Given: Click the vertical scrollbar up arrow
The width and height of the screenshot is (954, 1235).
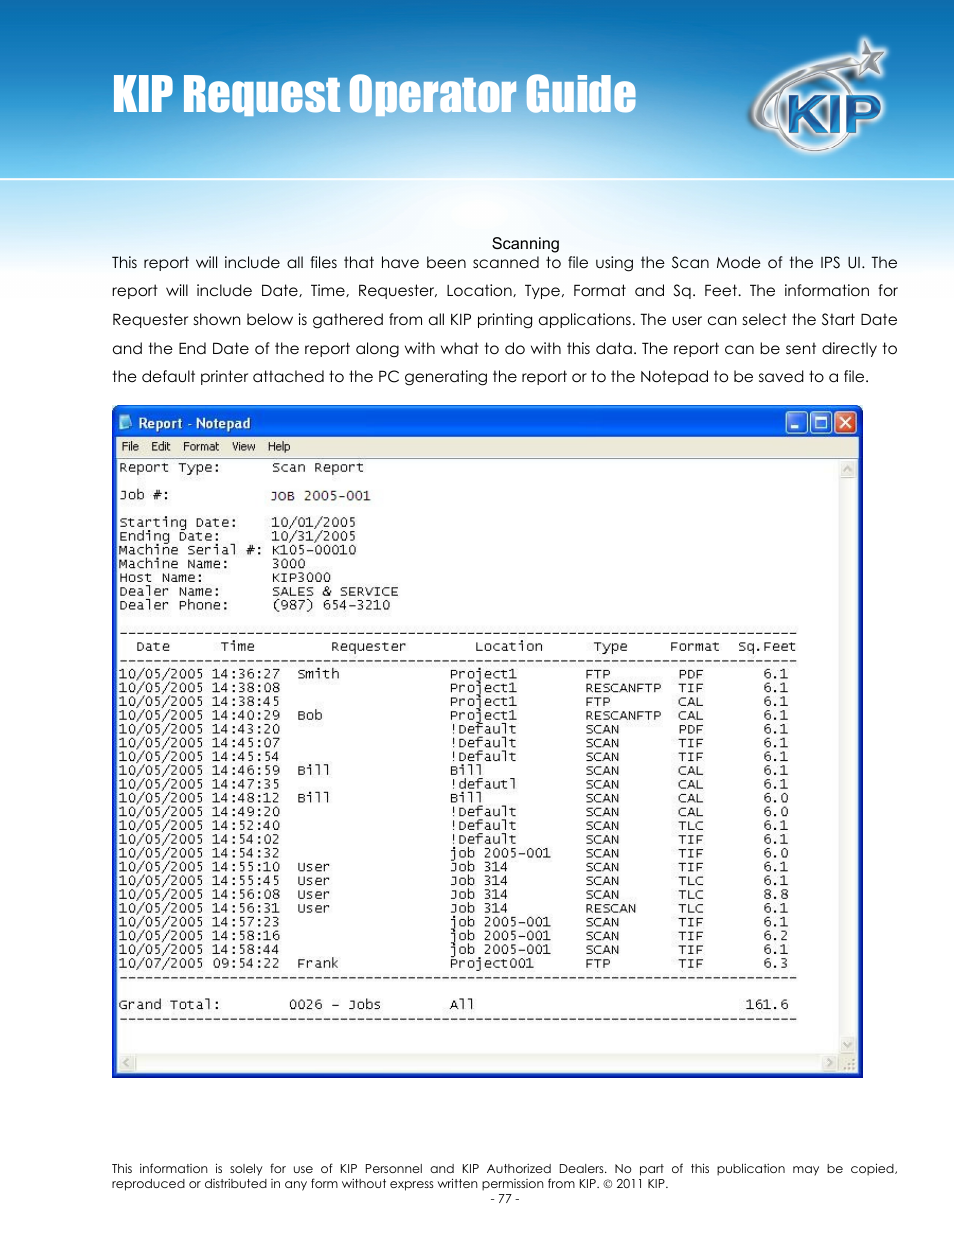Looking at the screenshot, I should pos(847,469).
